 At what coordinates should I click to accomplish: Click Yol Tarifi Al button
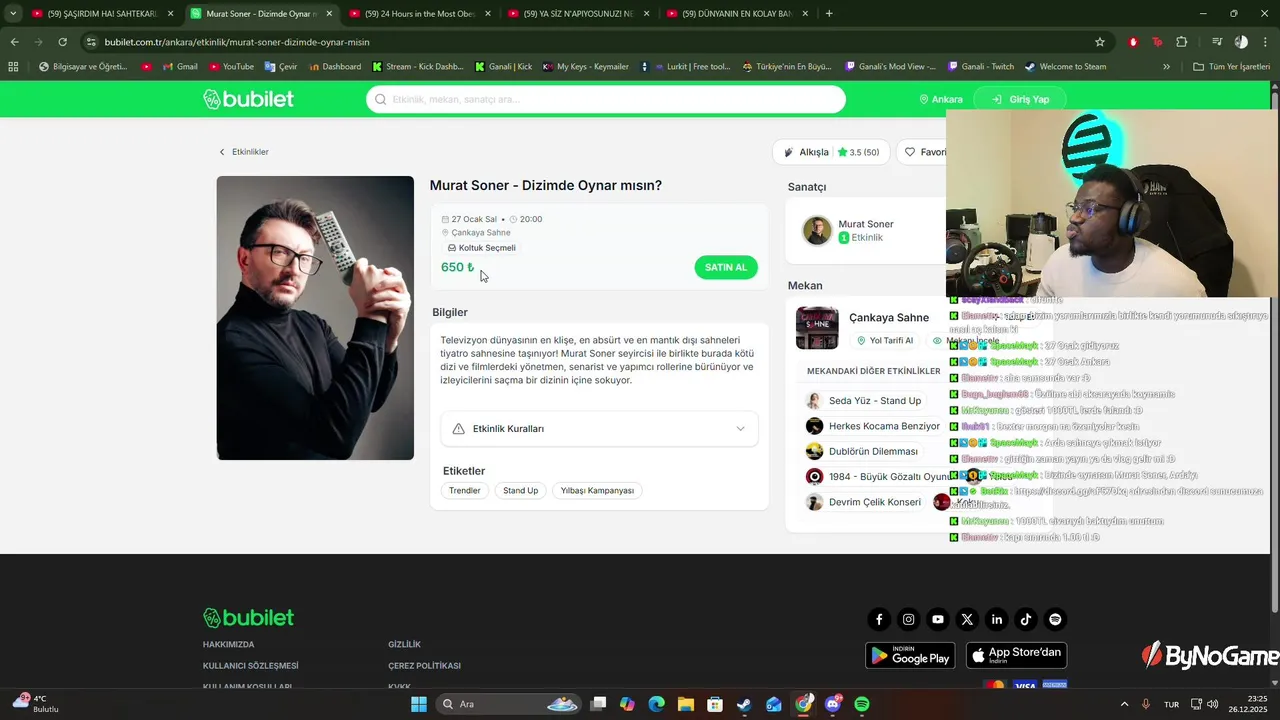[x=885, y=340]
